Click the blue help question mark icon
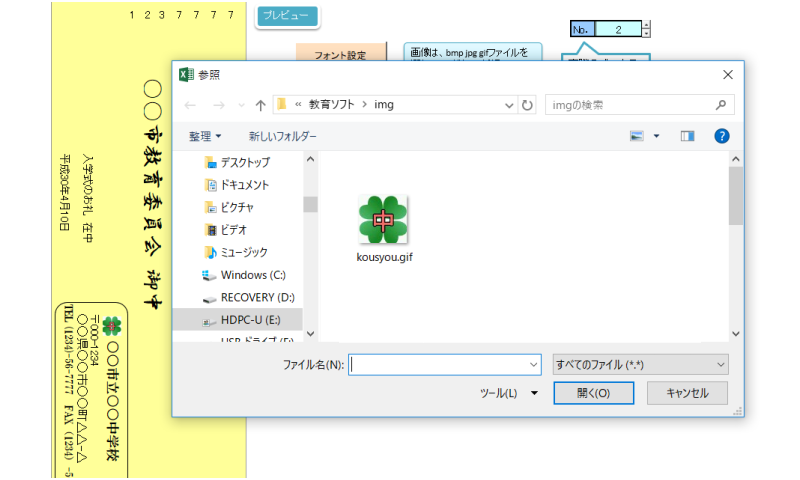The image size is (800, 480). [x=721, y=136]
